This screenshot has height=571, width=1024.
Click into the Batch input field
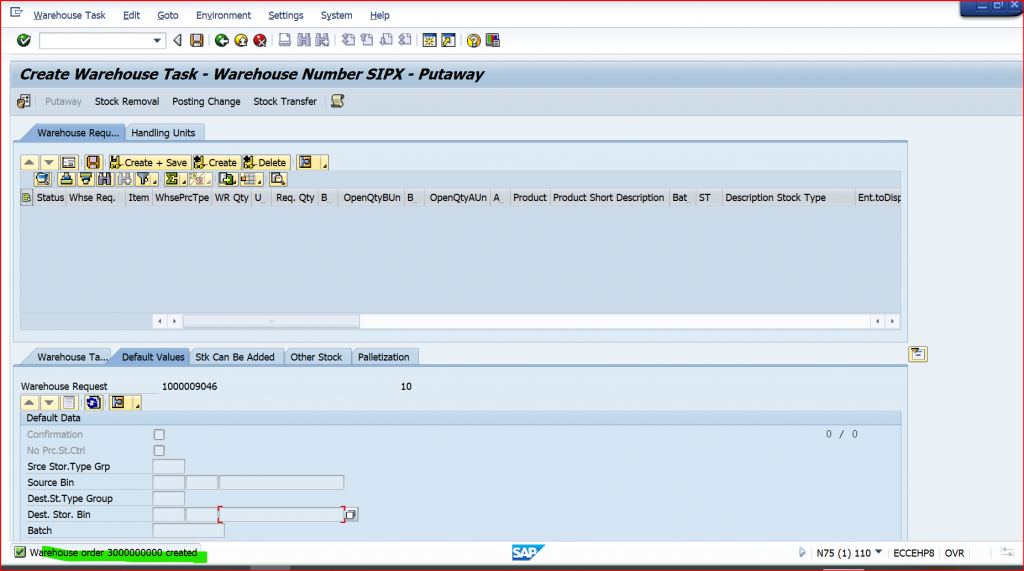pyautogui.click(x=188, y=530)
